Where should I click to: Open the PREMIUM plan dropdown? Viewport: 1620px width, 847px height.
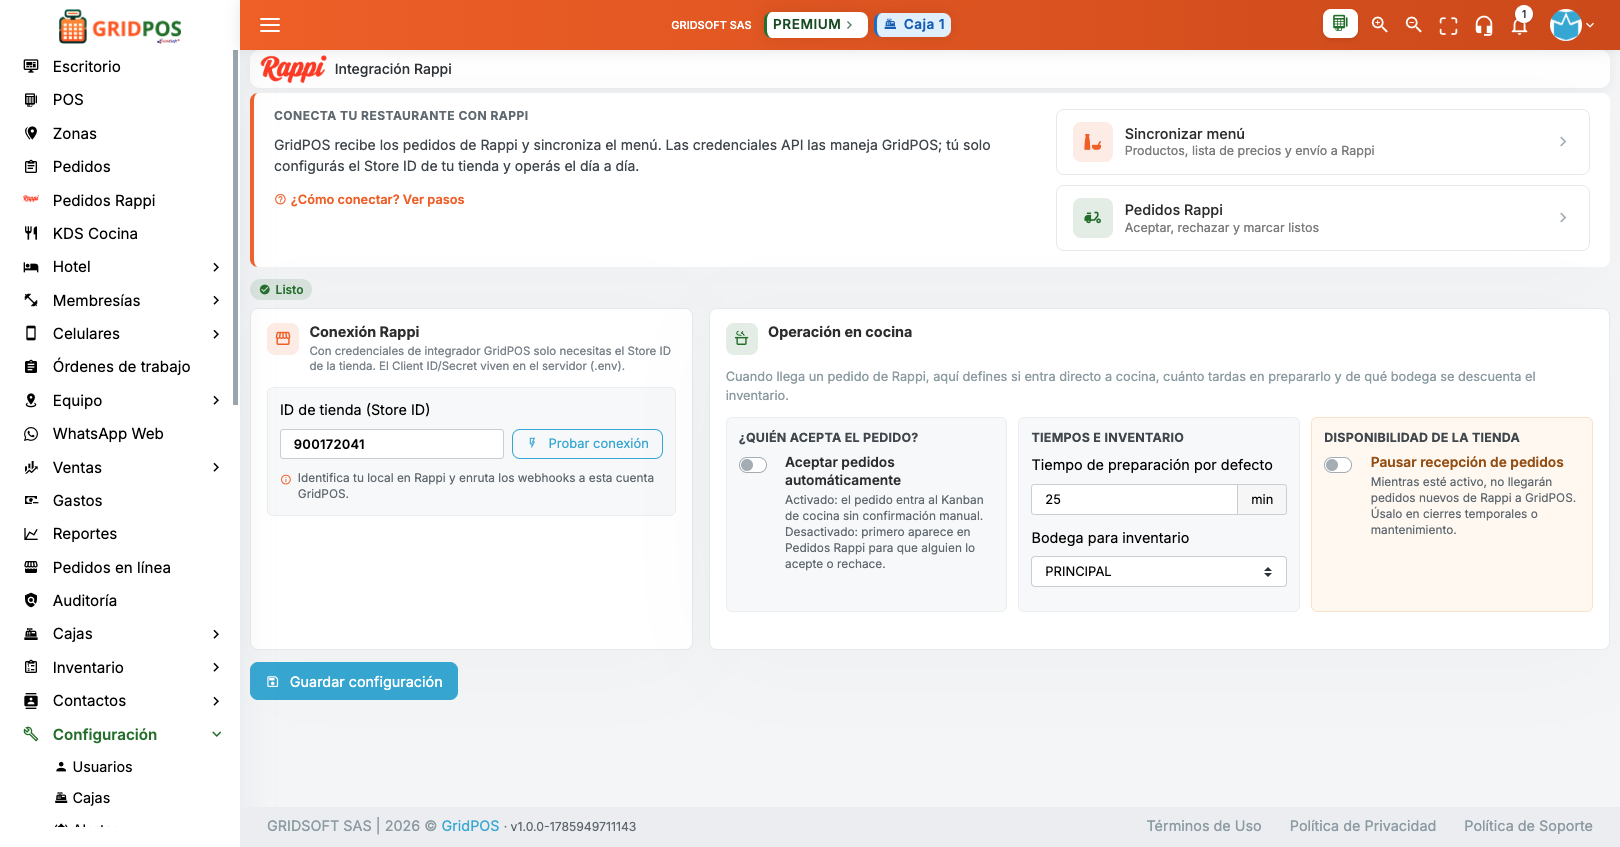click(815, 25)
